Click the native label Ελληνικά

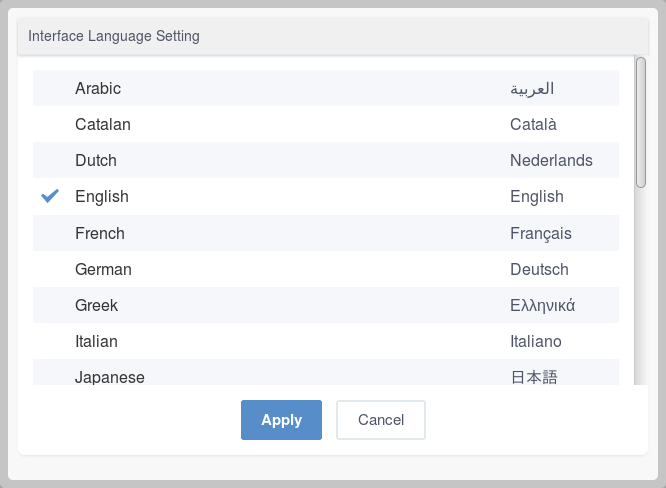(x=542, y=305)
